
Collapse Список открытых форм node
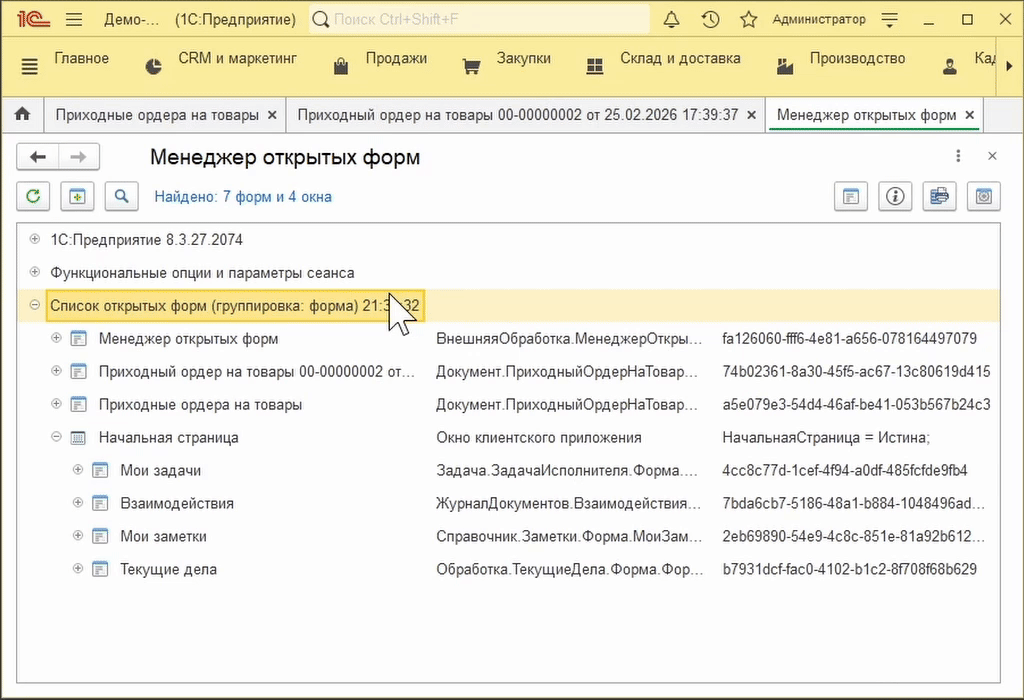point(35,304)
